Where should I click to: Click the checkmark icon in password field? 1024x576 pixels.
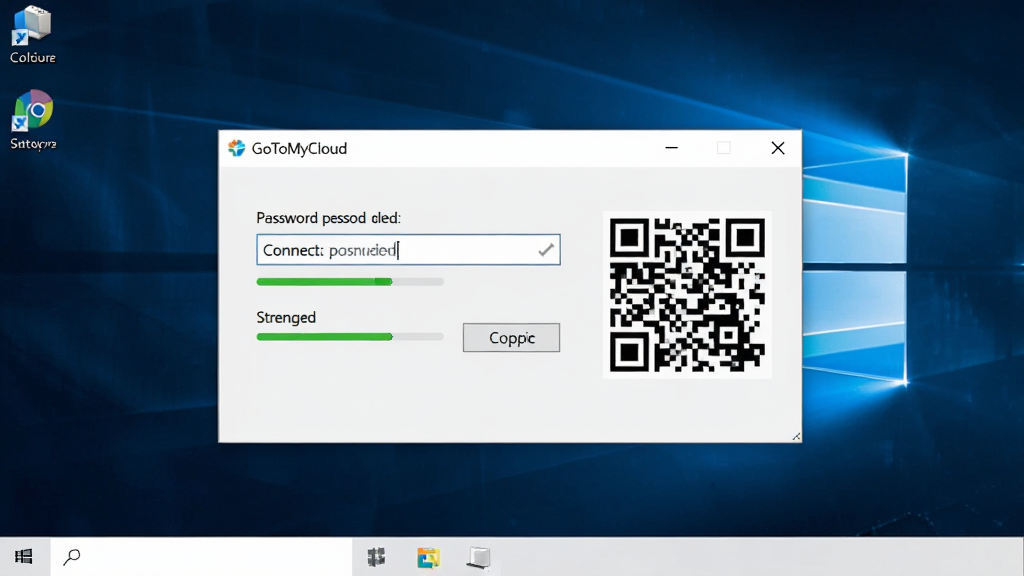tap(546, 249)
